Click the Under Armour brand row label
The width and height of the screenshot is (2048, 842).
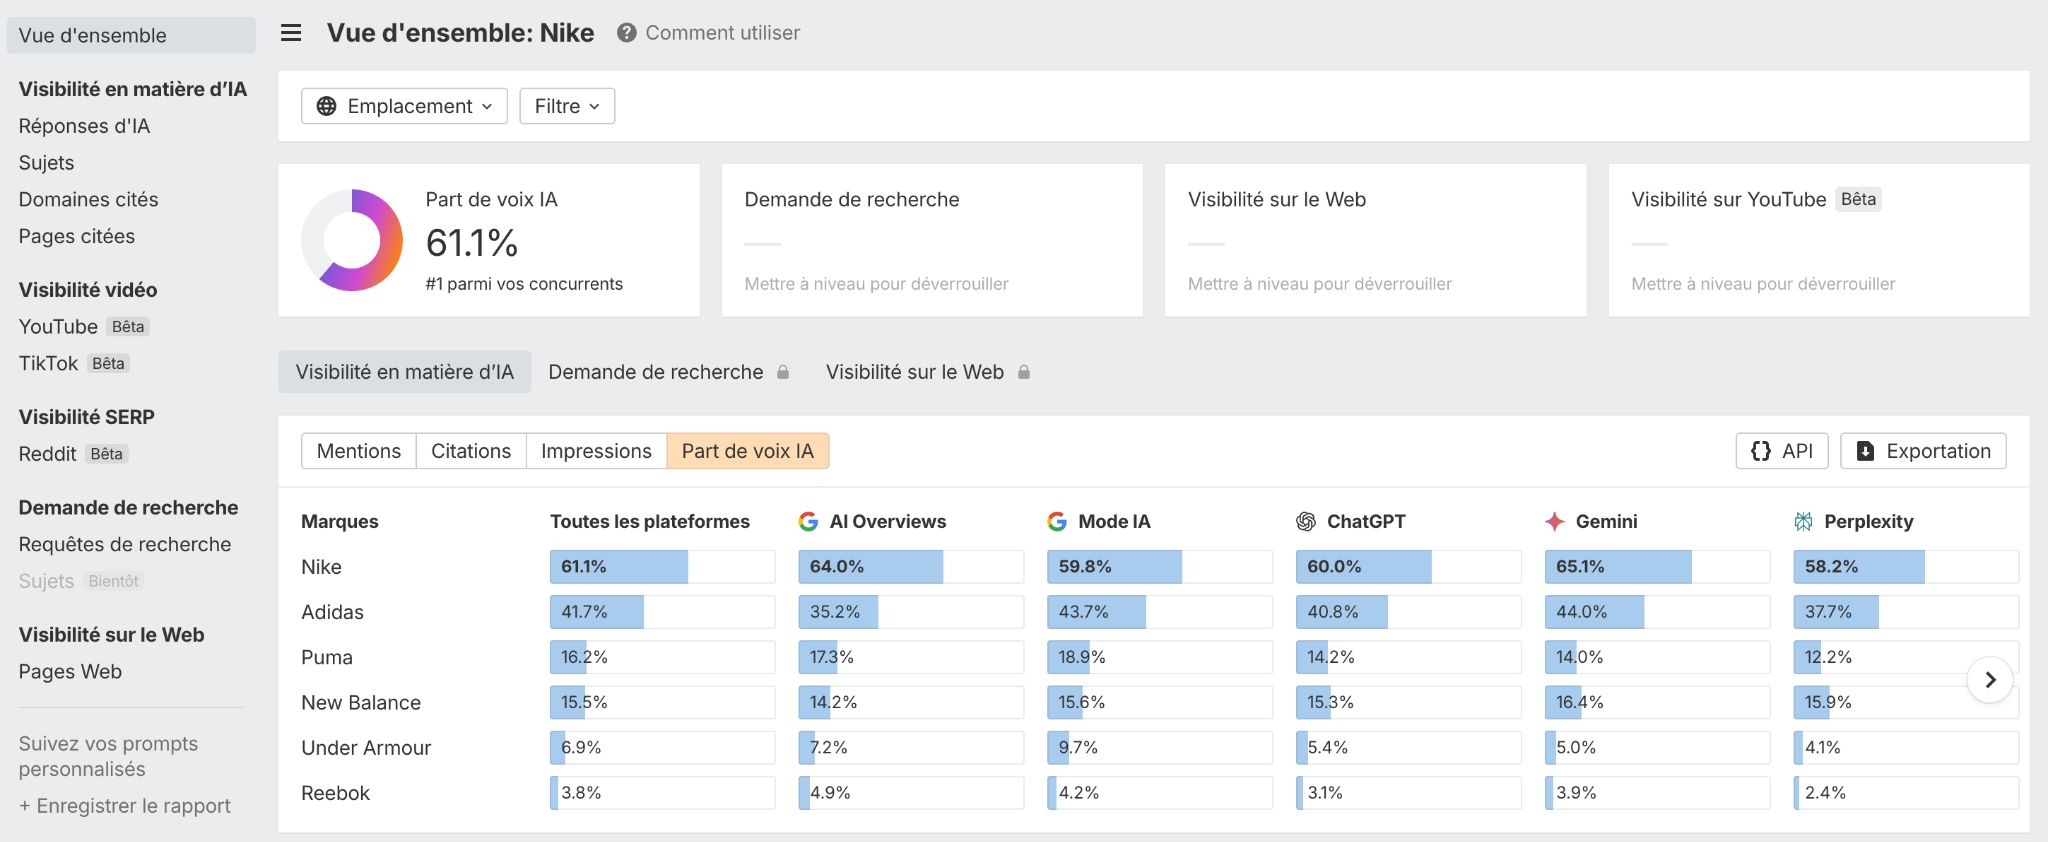click(366, 748)
